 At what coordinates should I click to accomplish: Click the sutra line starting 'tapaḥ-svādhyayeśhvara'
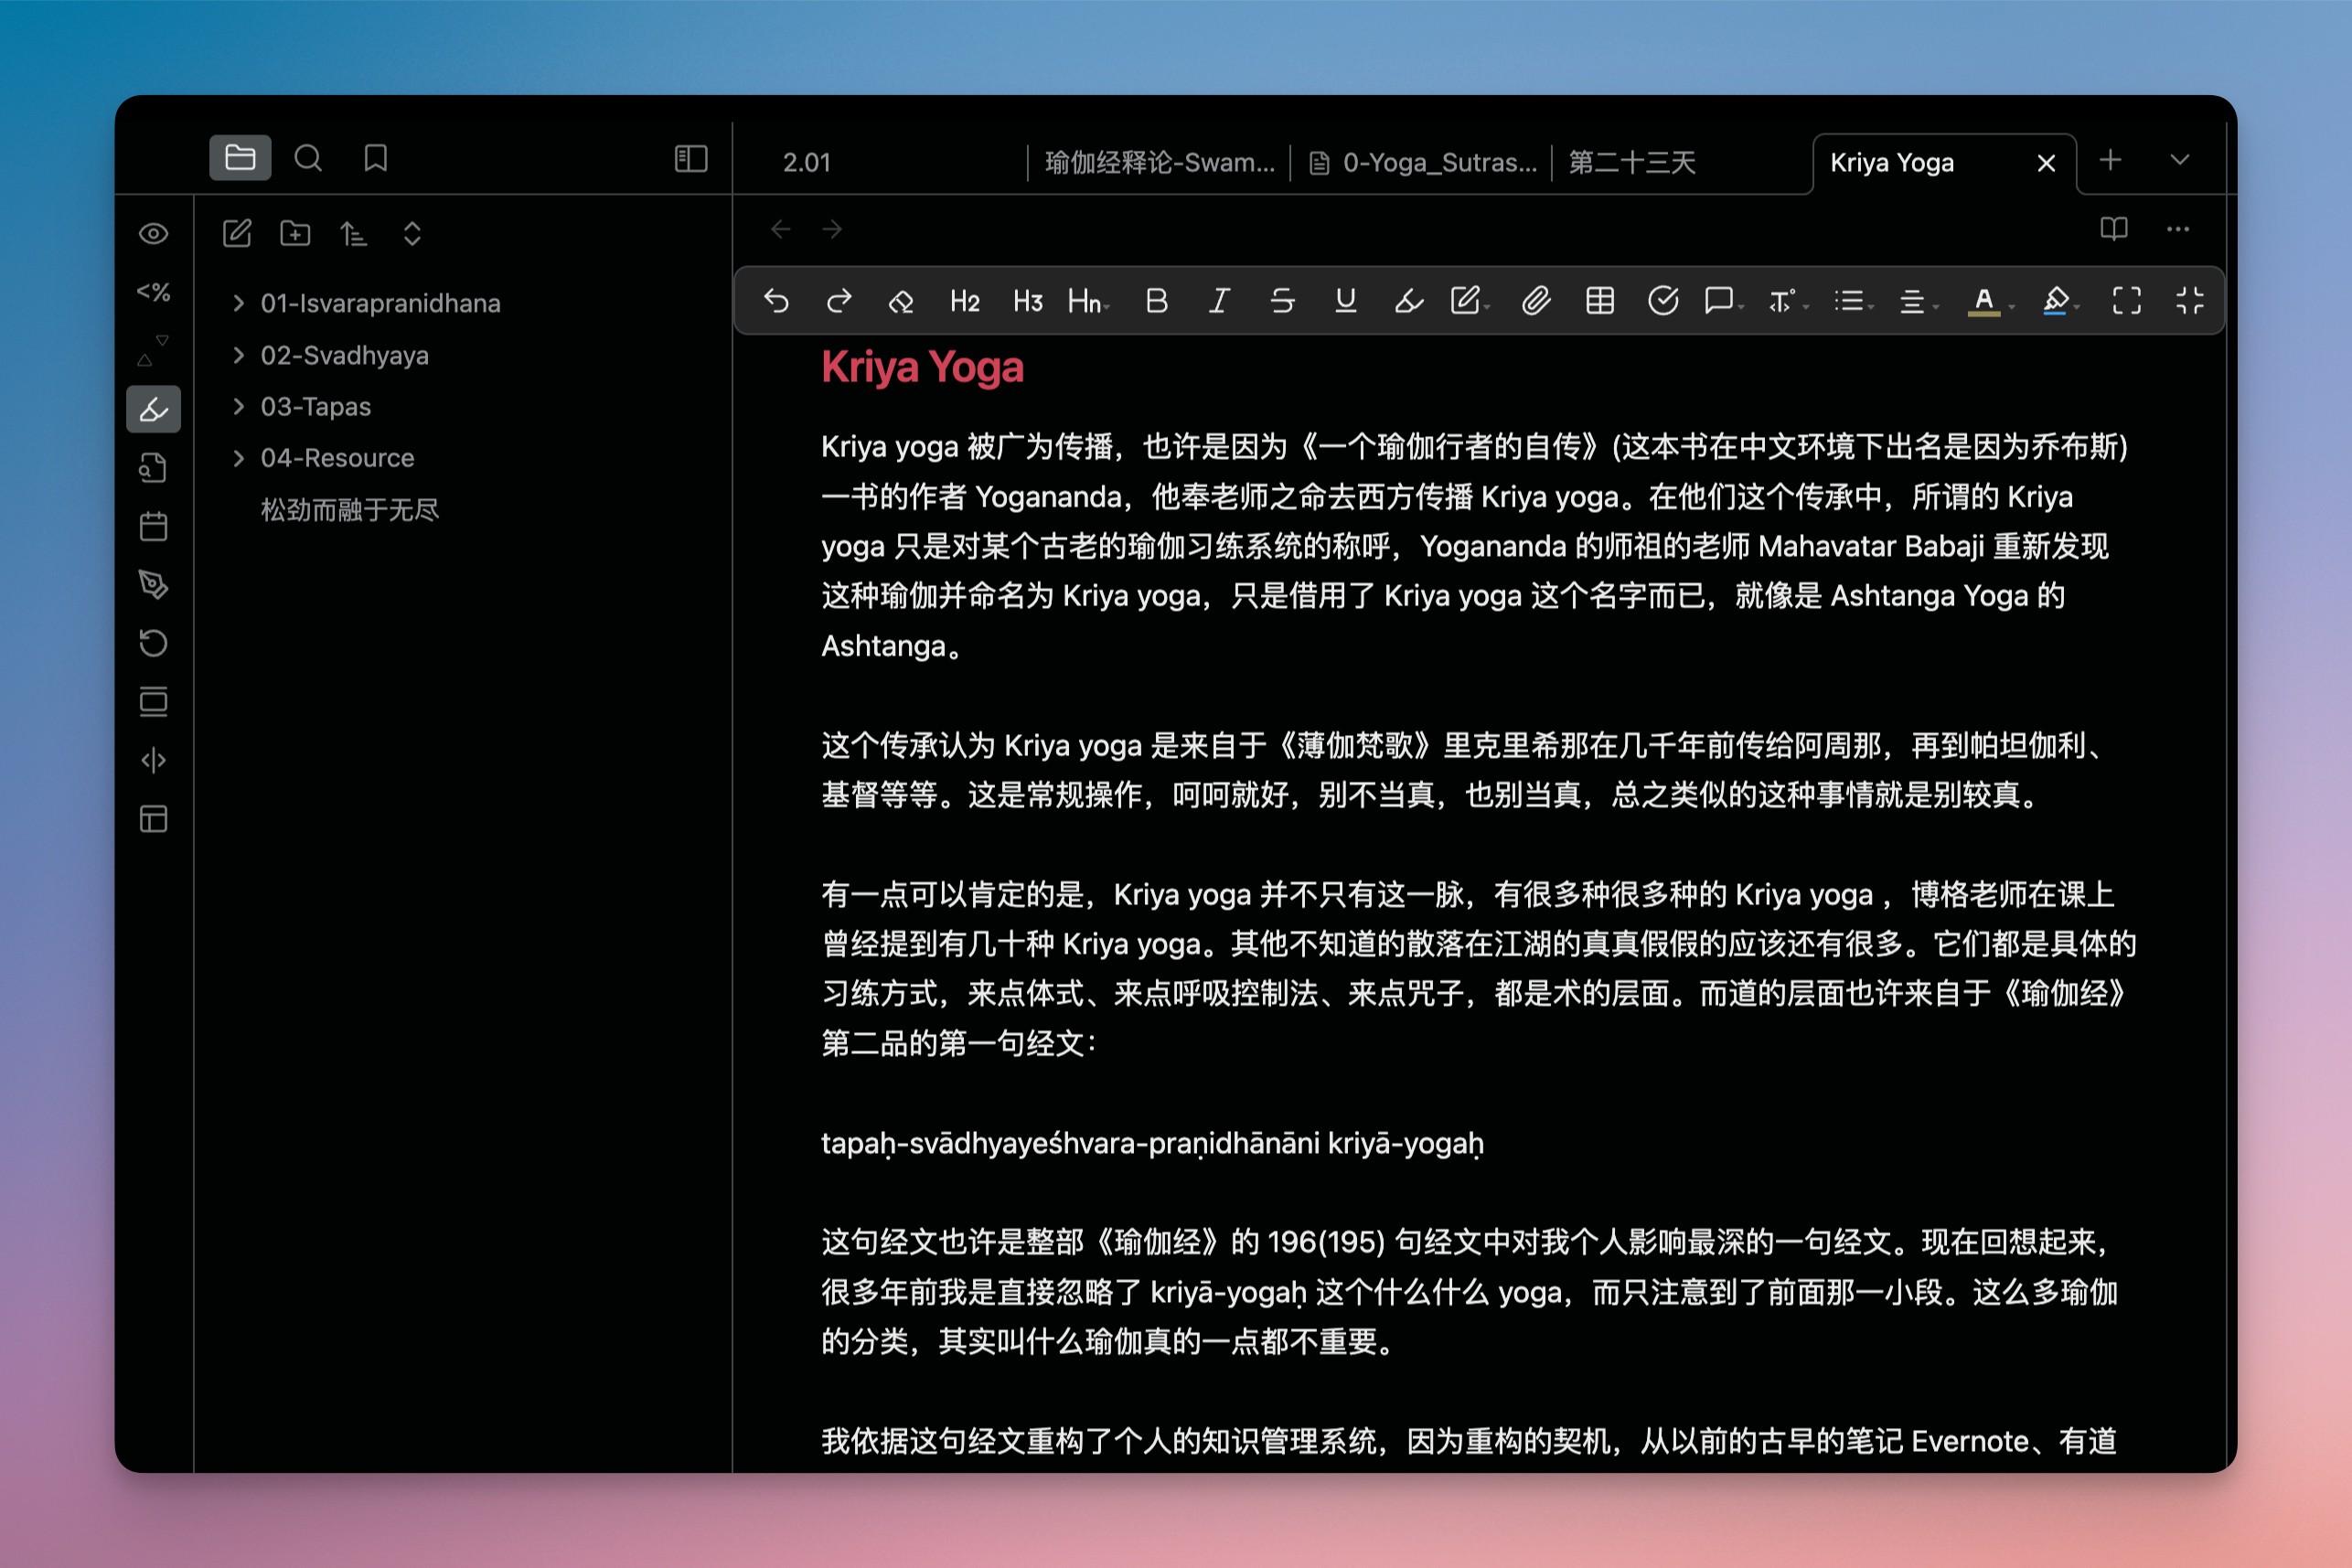tap(1152, 1143)
